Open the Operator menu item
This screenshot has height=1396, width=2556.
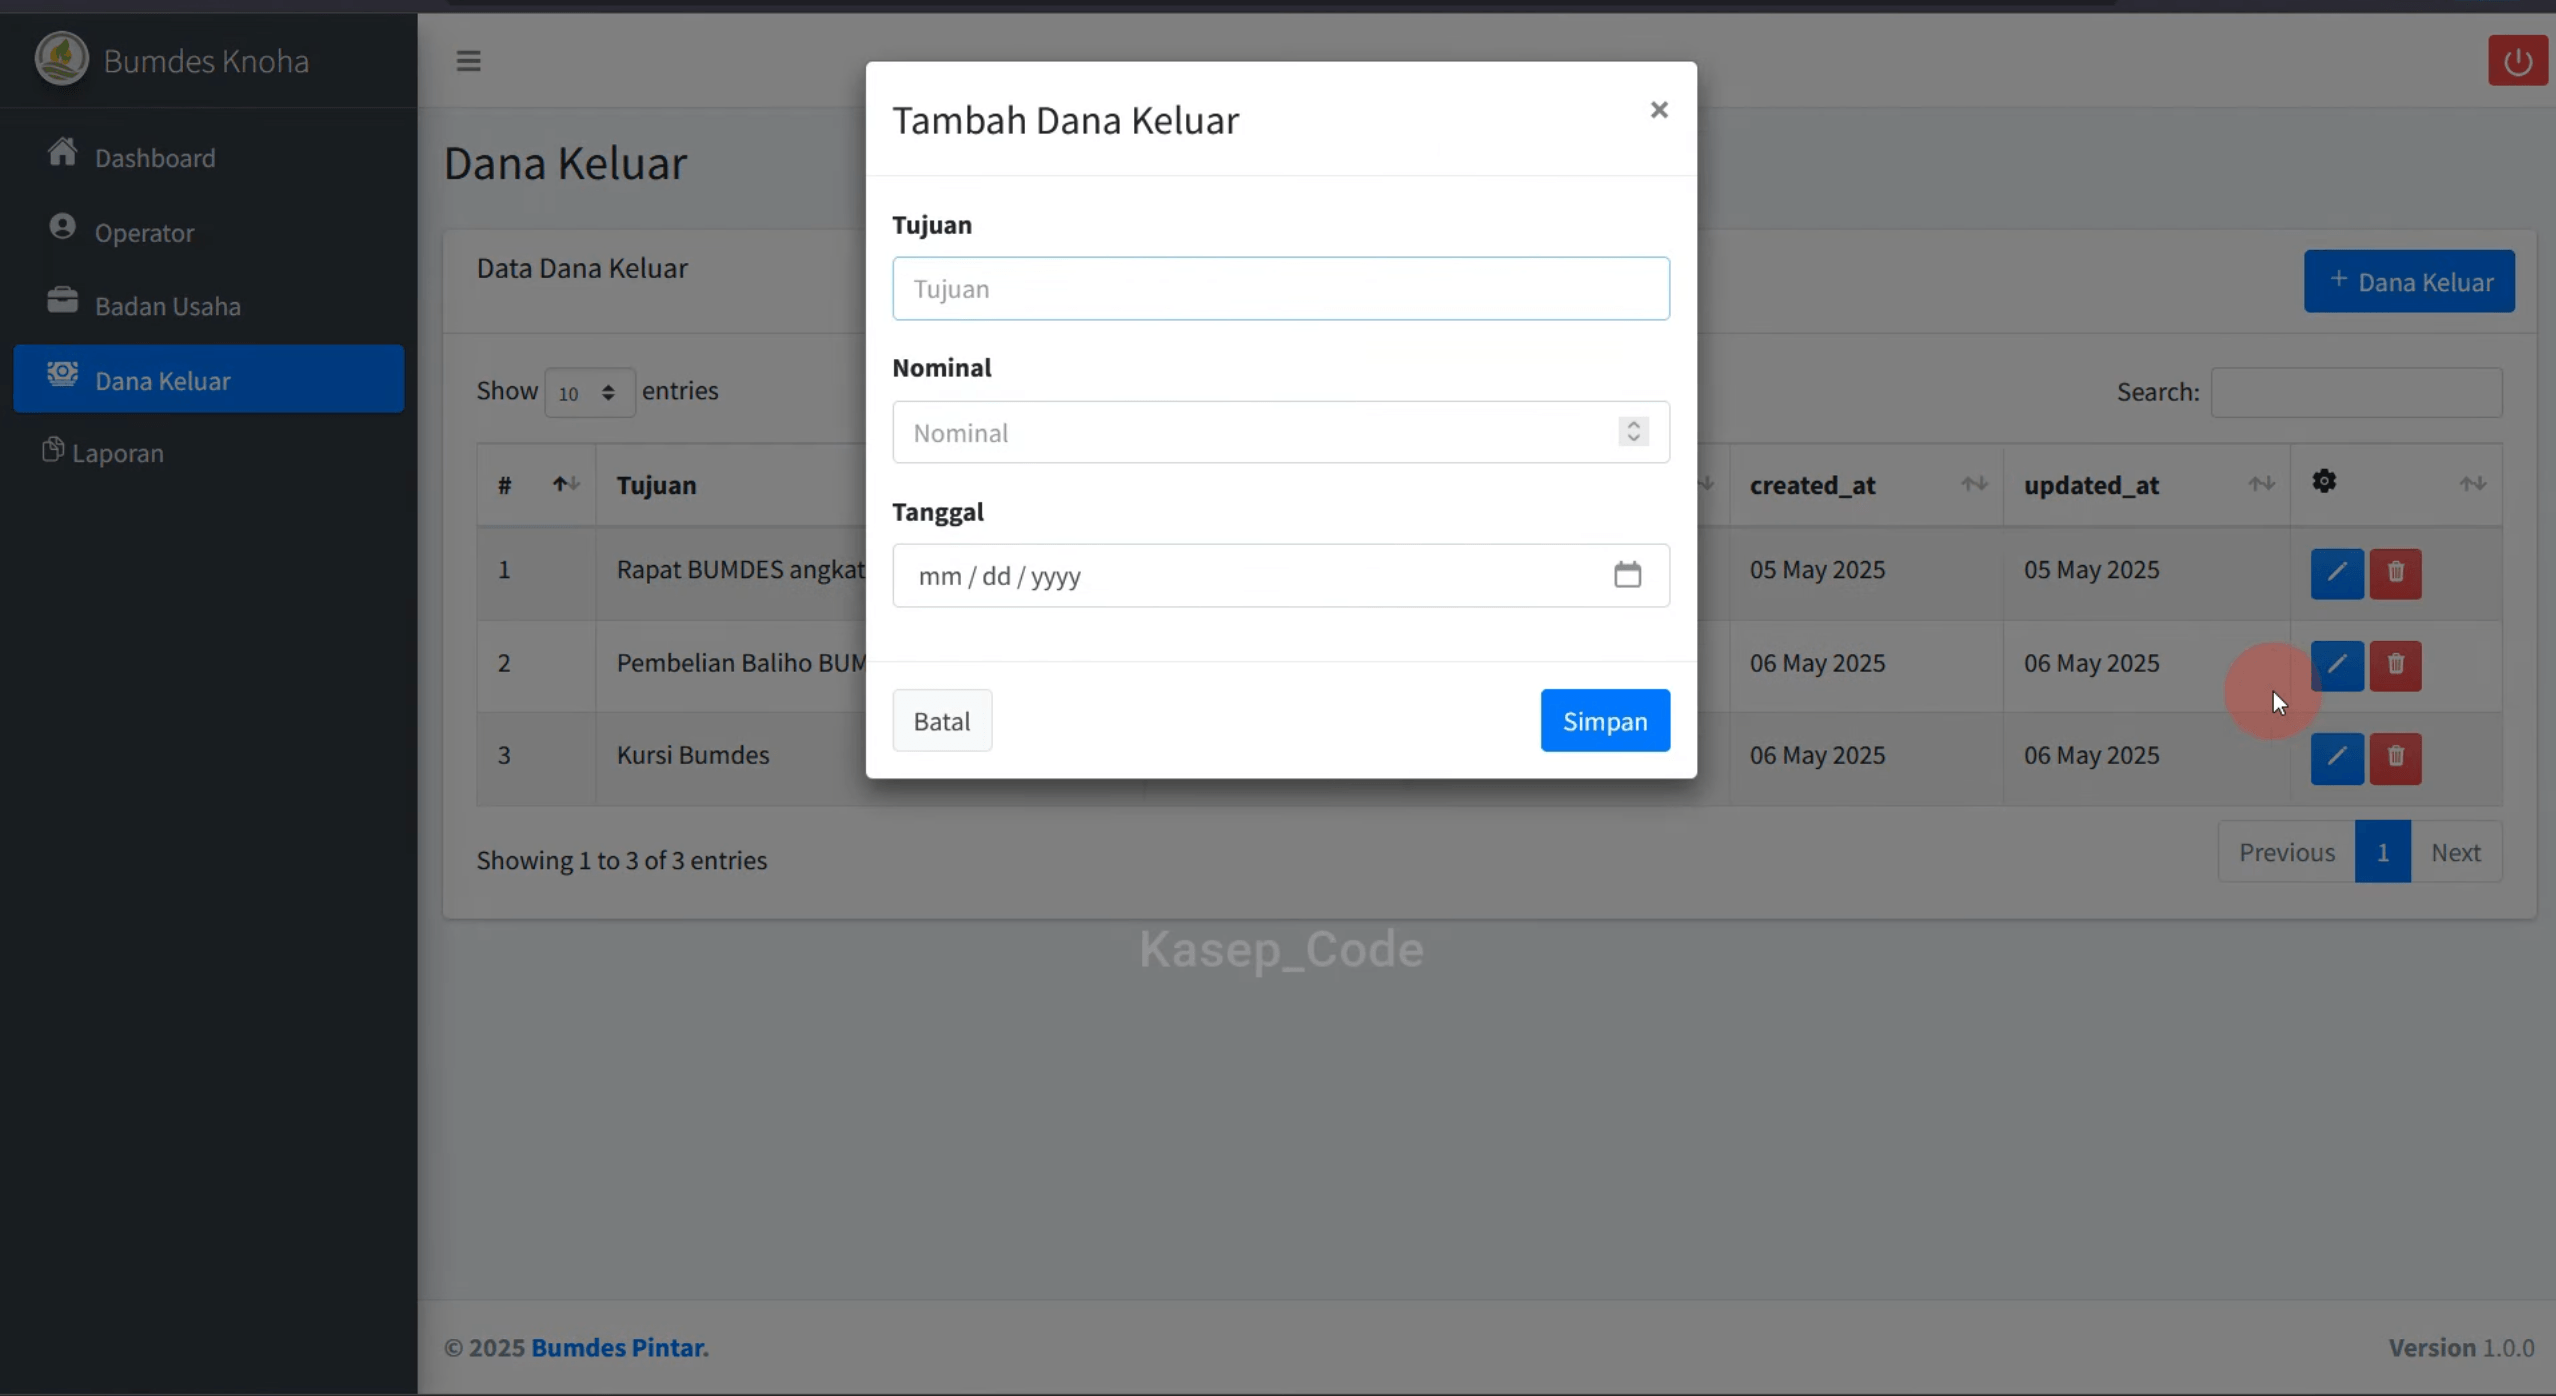click(208, 232)
